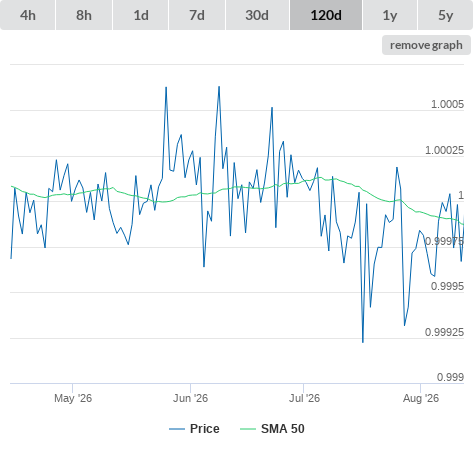The width and height of the screenshot is (474, 455).
Task: Switch chart to 30d range
Action: [x=257, y=15]
